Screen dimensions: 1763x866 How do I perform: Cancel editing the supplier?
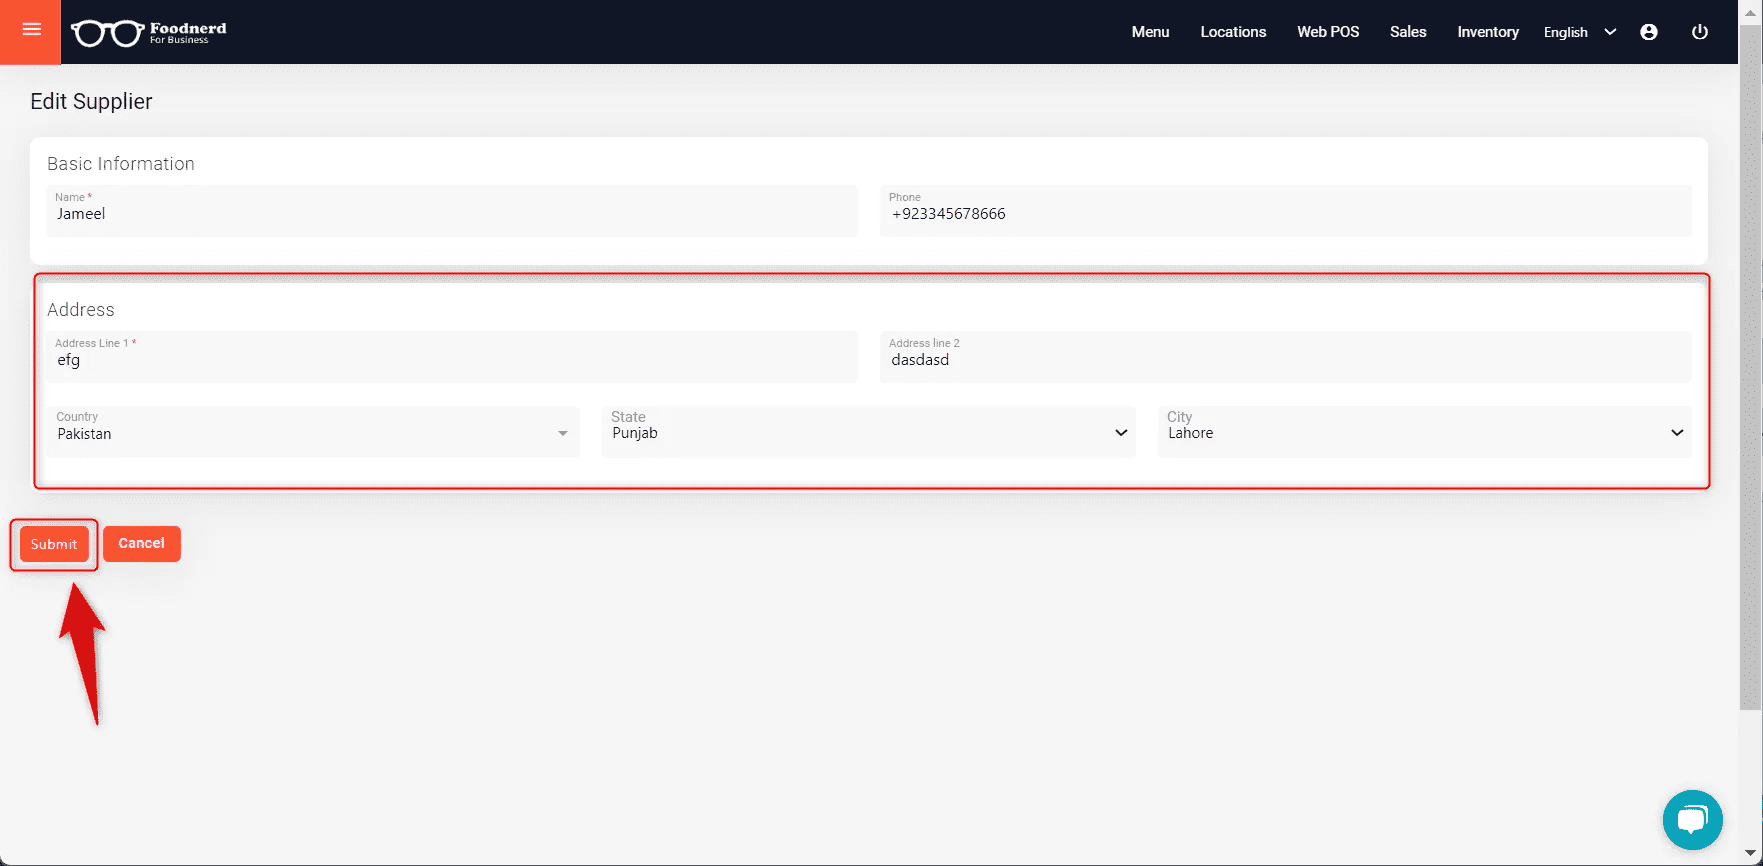(142, 543)
